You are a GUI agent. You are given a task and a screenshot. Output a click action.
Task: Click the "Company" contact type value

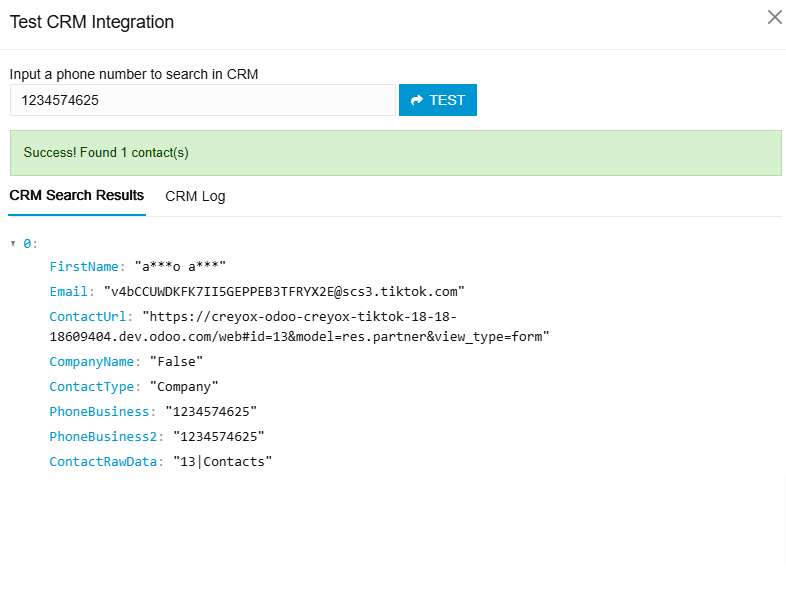[x=184, y=386]
